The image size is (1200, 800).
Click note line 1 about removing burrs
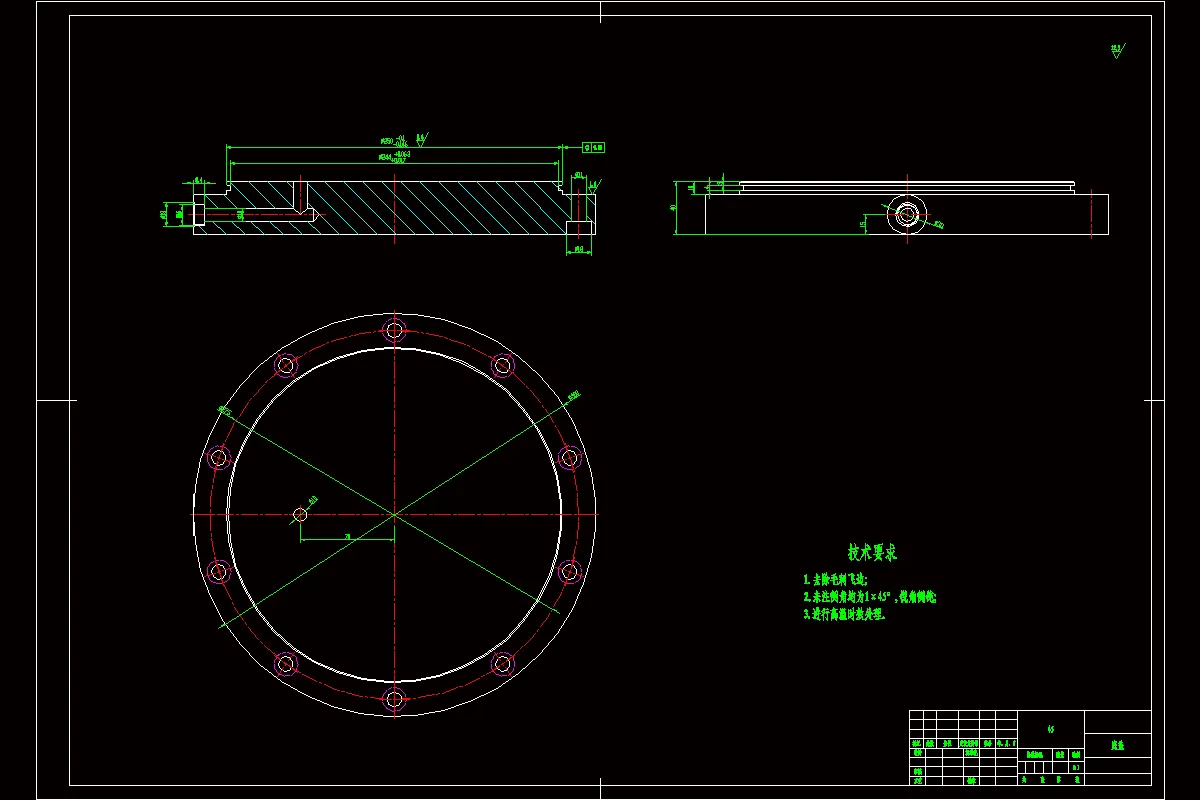(835, 579)
